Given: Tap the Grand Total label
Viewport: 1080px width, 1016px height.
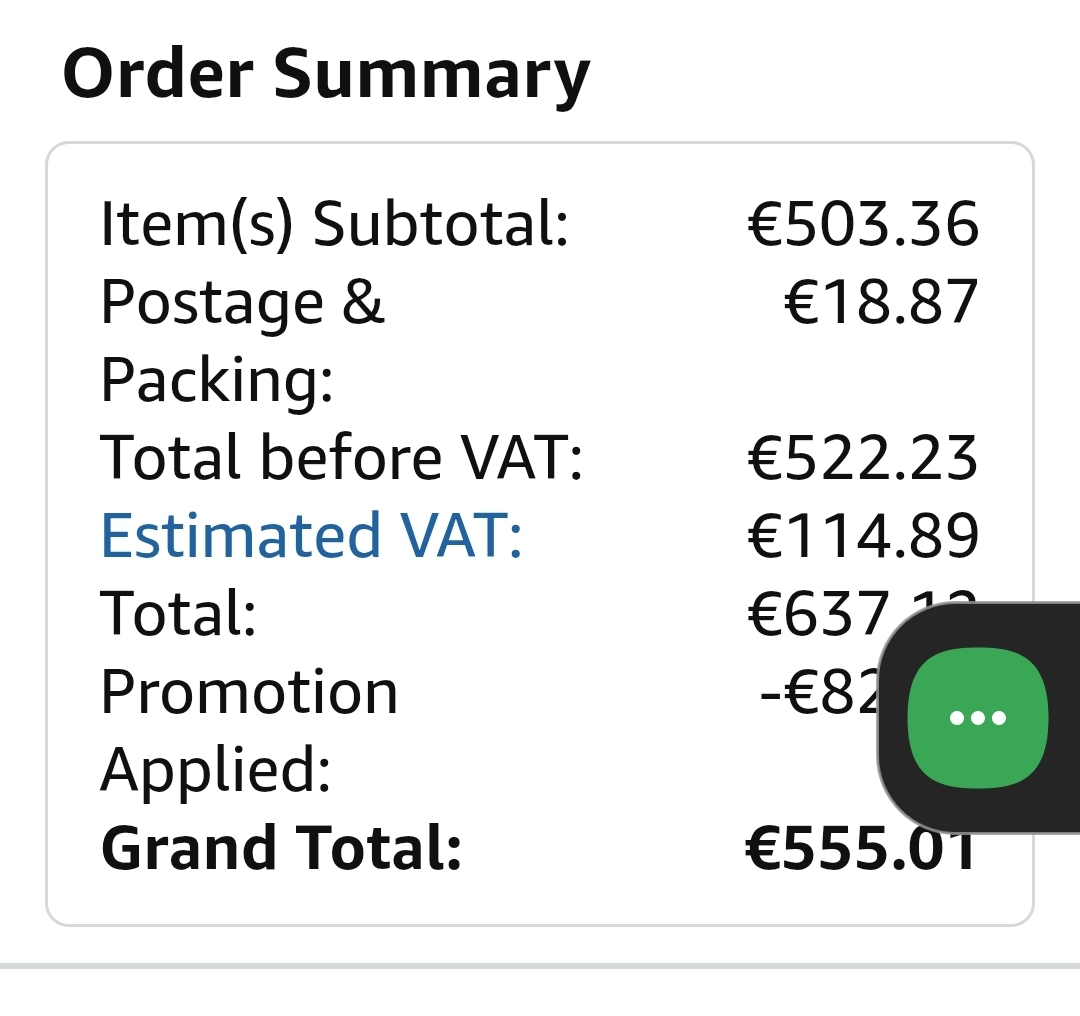Looking at the screenshot, I should pyautogui.click(x=281, y=848).
